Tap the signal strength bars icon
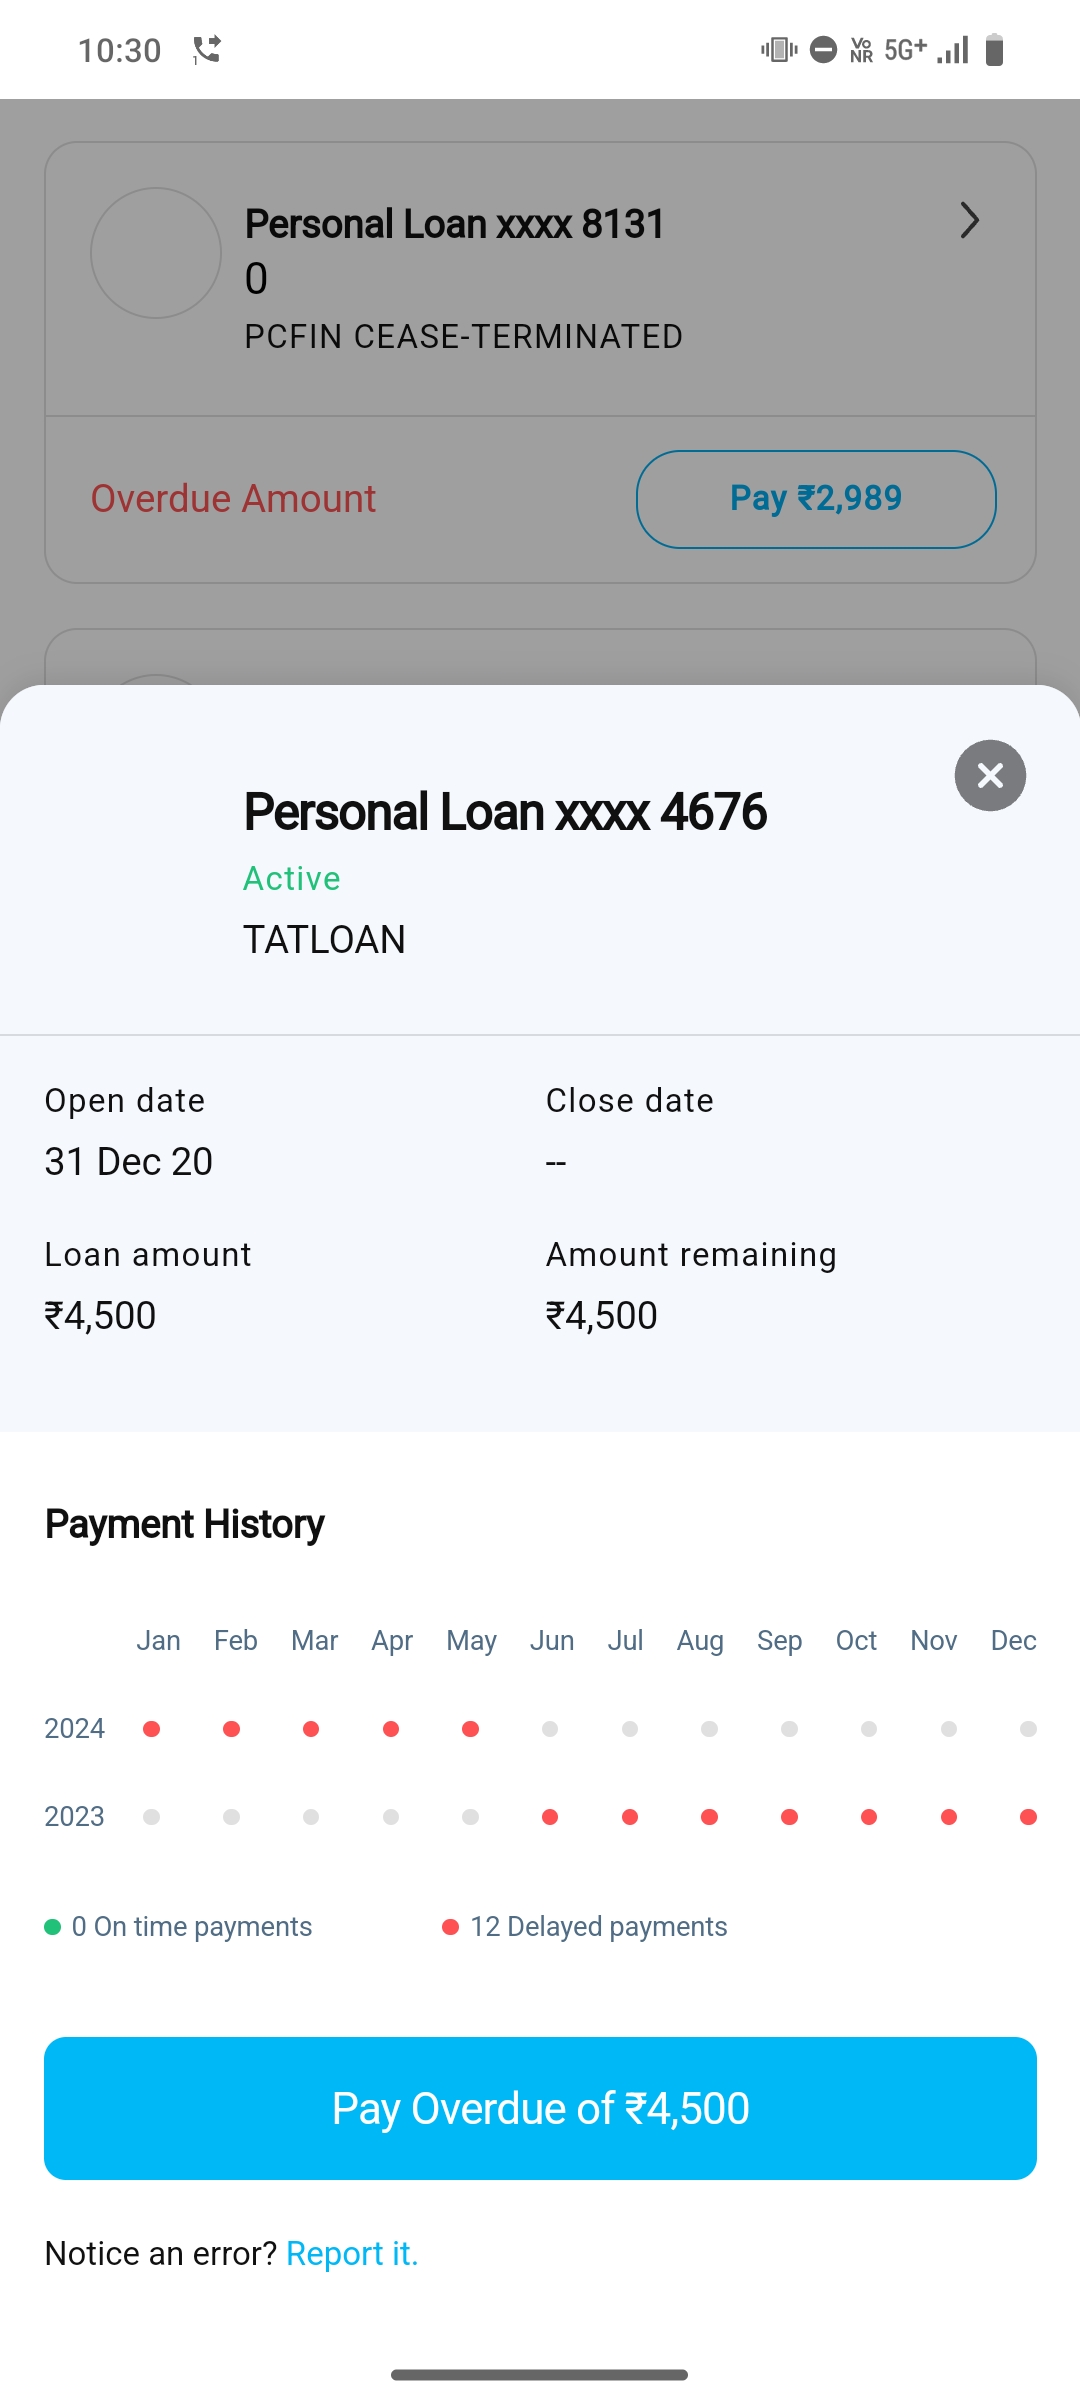 (953, 49)
